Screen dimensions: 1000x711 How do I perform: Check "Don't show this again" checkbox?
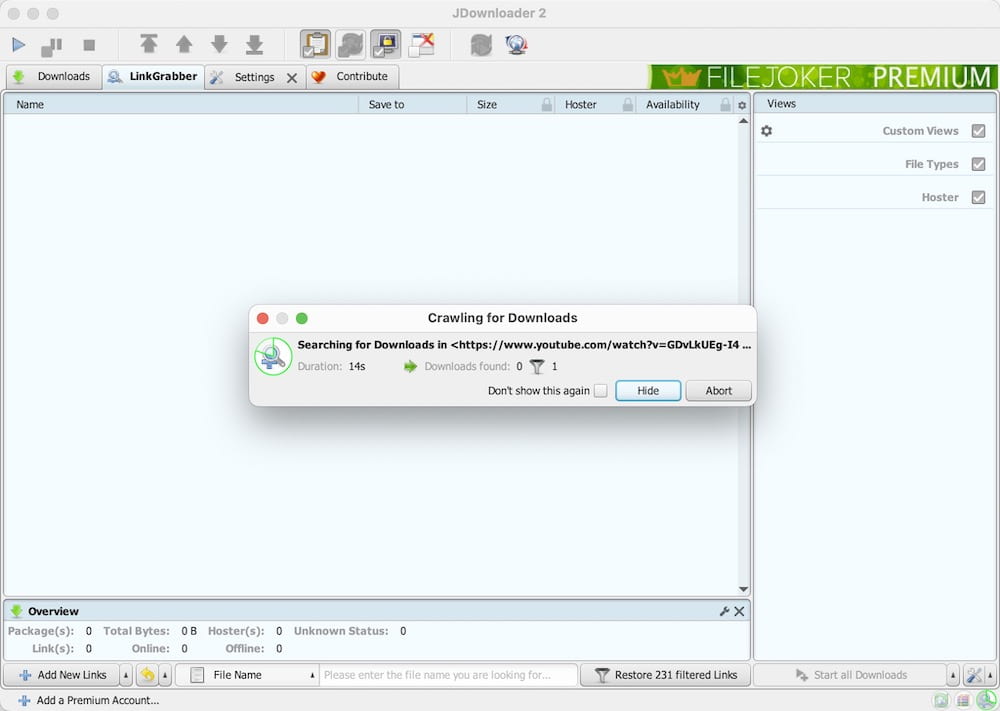coord(600,391)
